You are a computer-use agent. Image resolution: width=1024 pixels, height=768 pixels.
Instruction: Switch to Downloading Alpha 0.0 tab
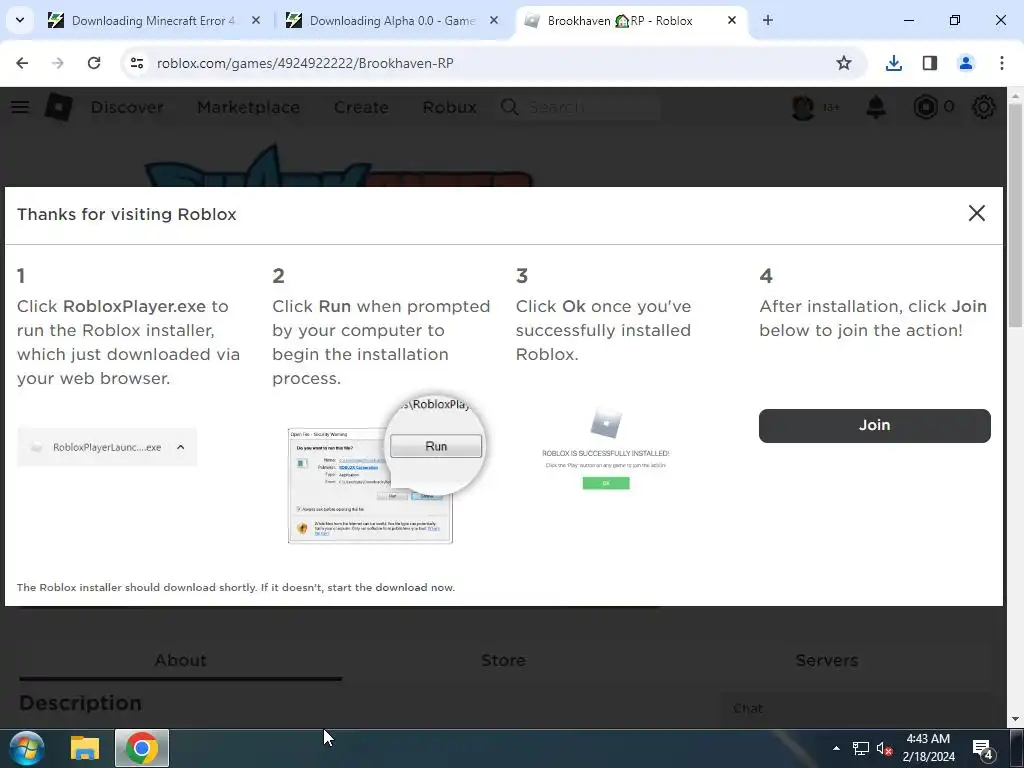tap(392, 21)
